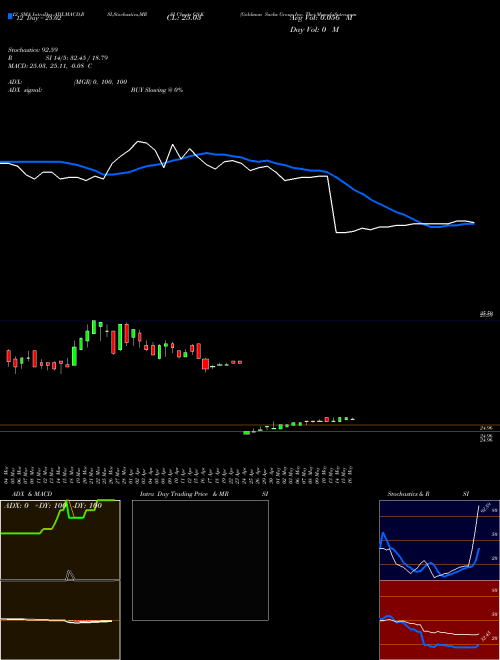The width and height of the screenshot is (500, 660).
Task: Open the red-background RSI chart
Action: (439, 620)
